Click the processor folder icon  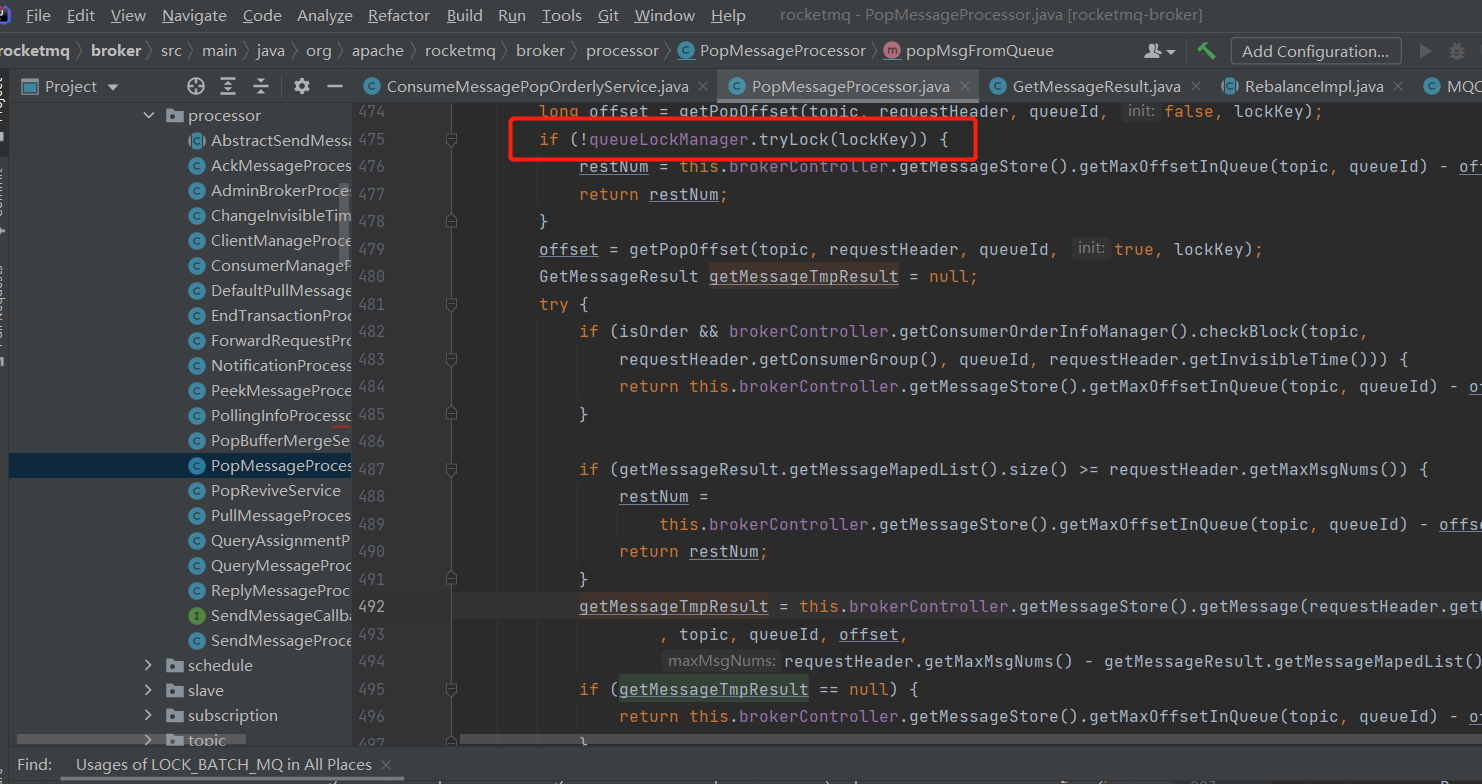(x=175, y=116)
